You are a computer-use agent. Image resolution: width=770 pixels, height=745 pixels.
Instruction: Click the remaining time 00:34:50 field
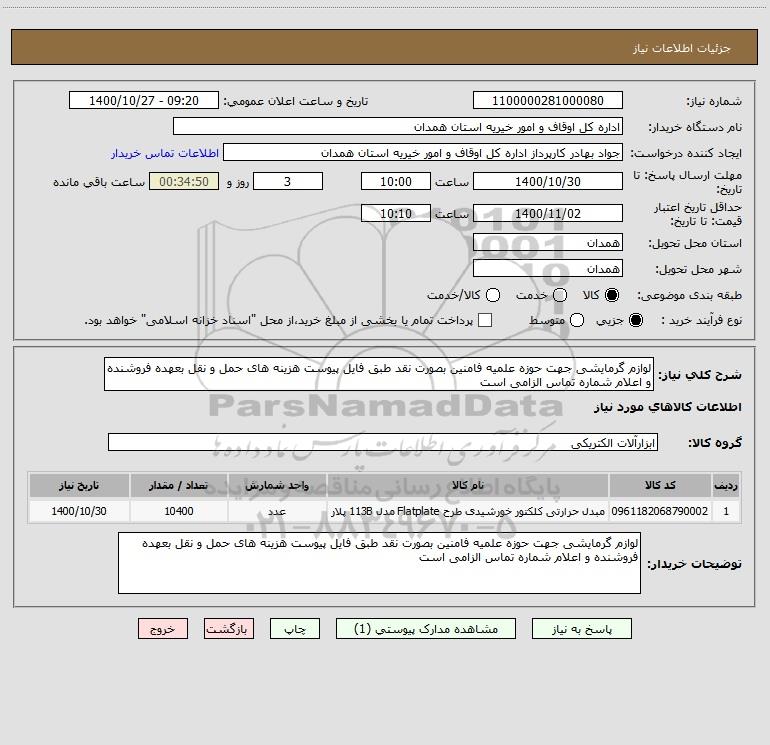click(184, 181)
